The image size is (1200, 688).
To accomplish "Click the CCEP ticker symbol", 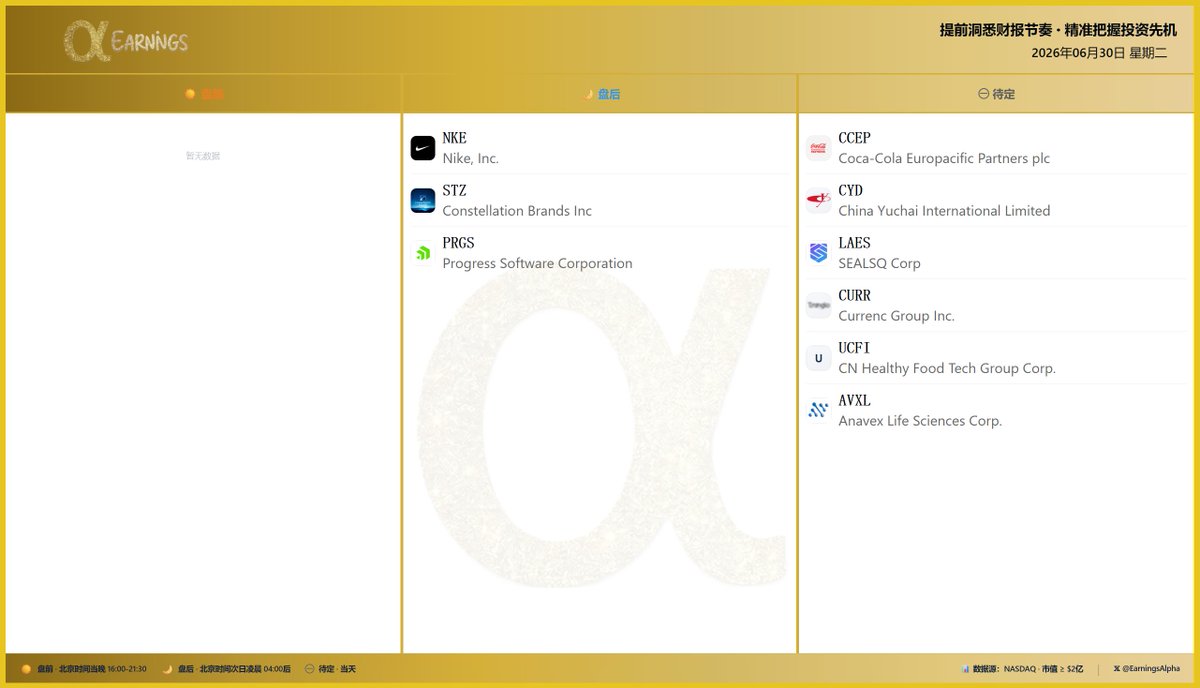I will pos(855,138).
